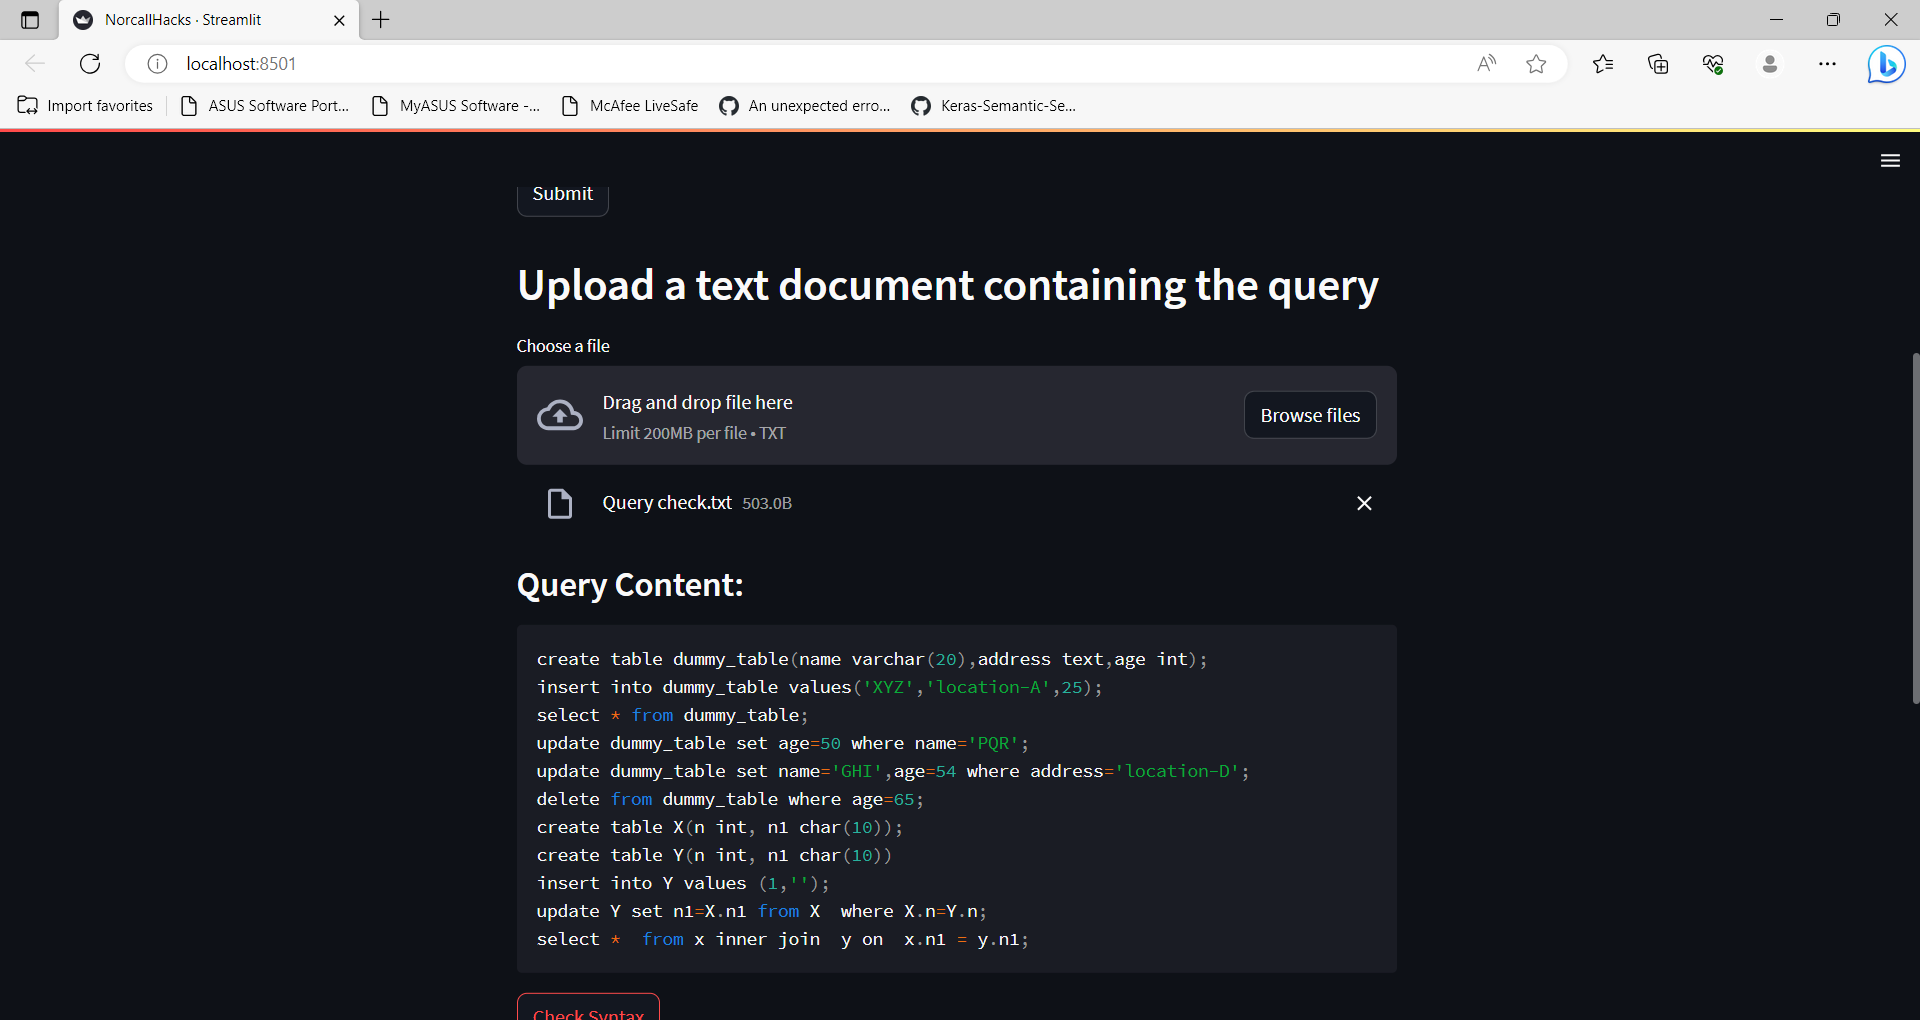Click the Check Syntax button
Screen dimensions: 1920x1020
pyautogui.click(x=588, y=1012)
